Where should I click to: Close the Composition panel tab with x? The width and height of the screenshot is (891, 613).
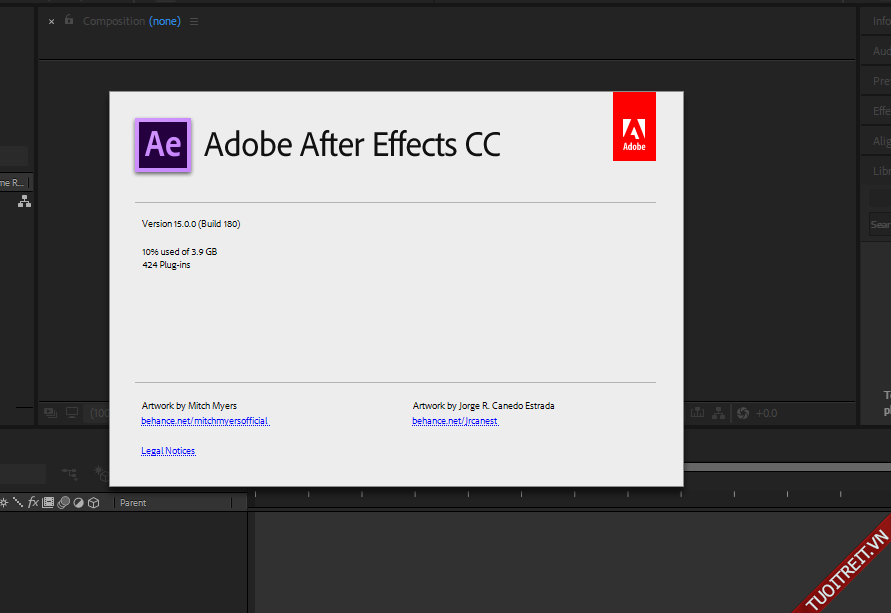(52, 21)
